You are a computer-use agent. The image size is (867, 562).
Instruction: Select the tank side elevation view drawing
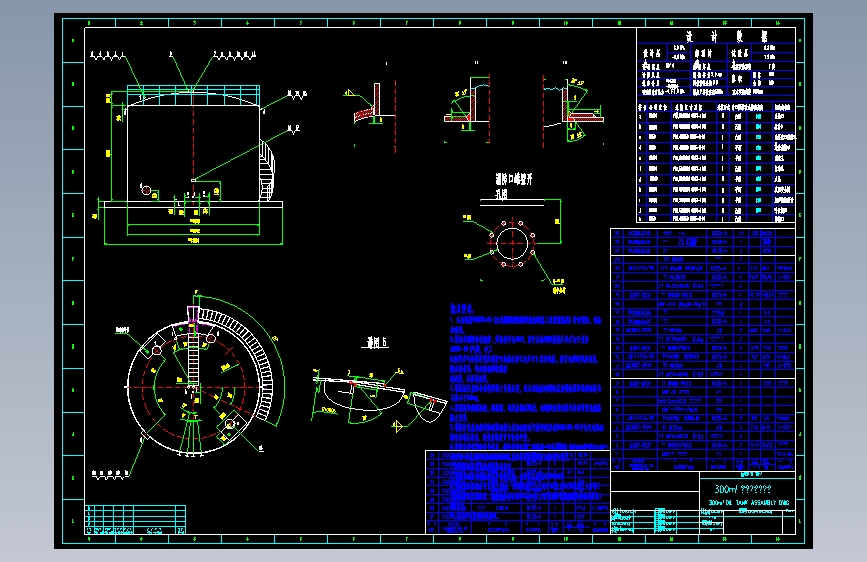point(193,148)
